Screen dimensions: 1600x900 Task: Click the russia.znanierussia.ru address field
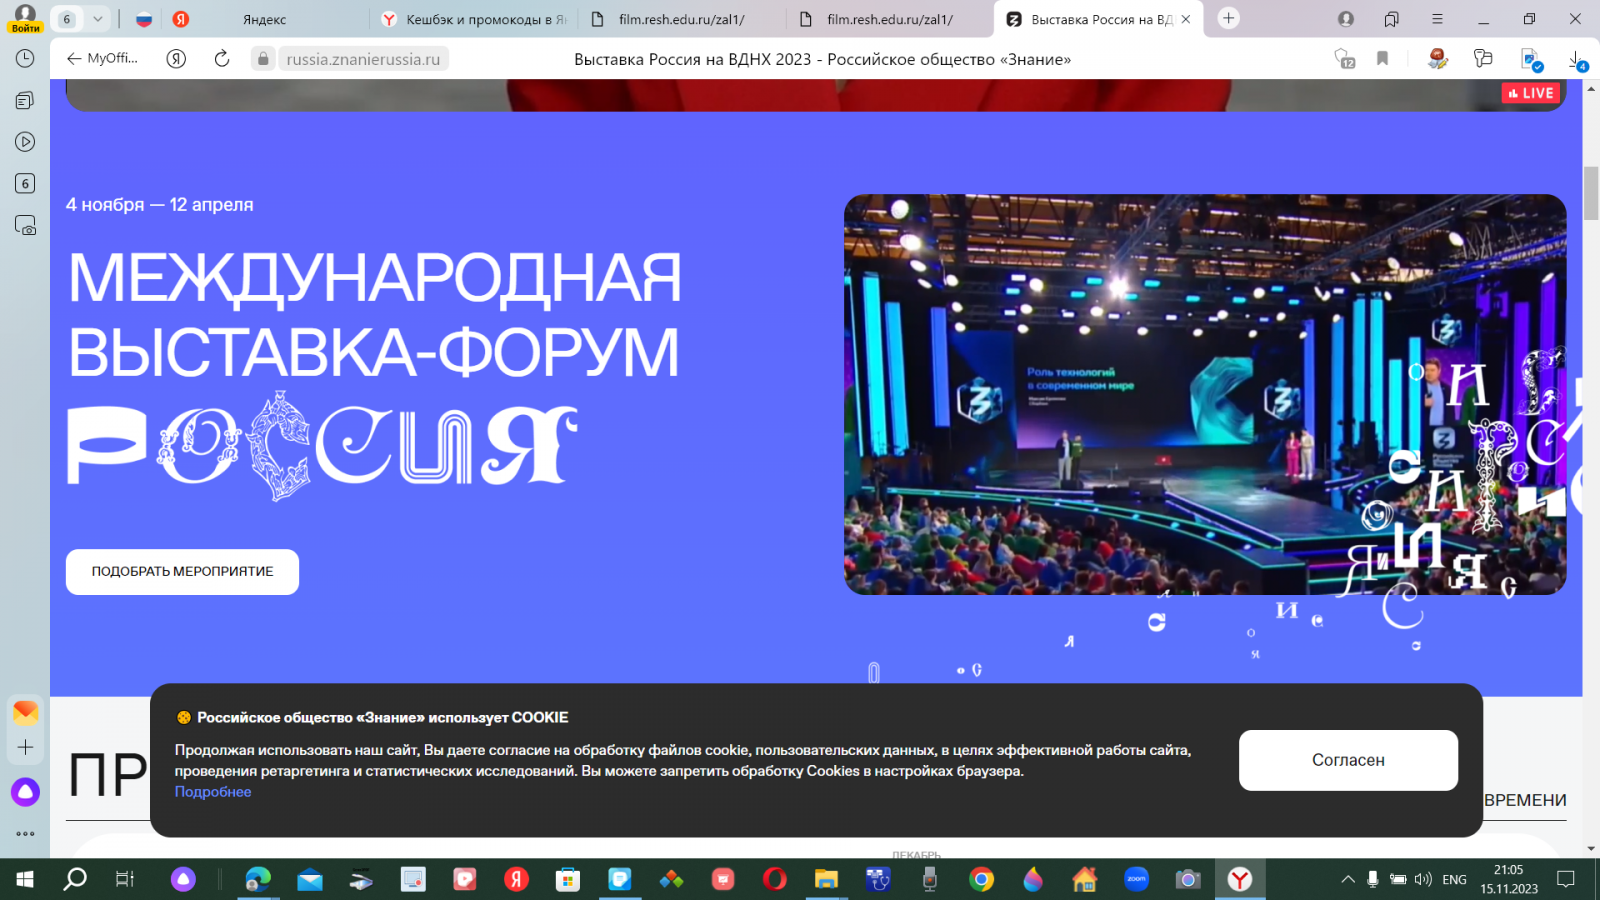pos(363,59)
